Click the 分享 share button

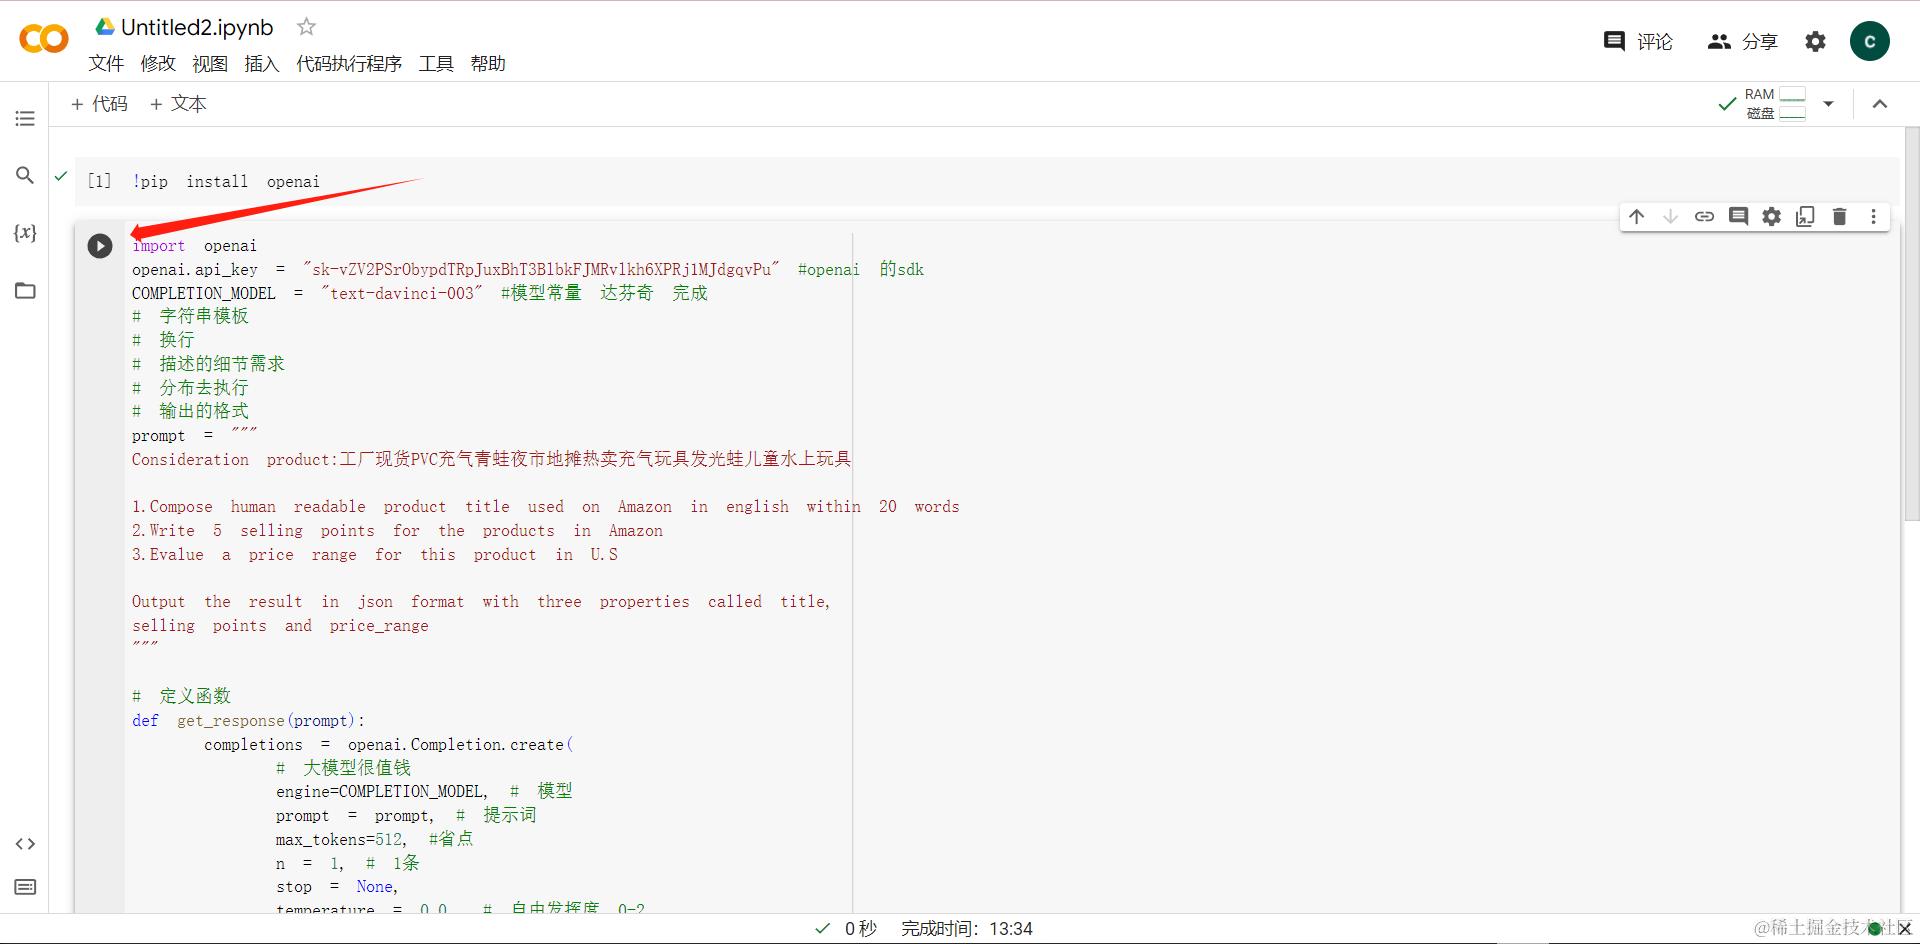pyautogui.click(x=1742, y=41)
